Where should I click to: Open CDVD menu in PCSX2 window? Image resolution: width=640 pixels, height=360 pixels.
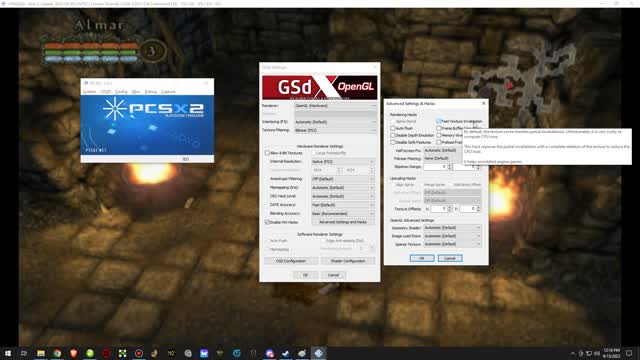click(x=106, y=92)
